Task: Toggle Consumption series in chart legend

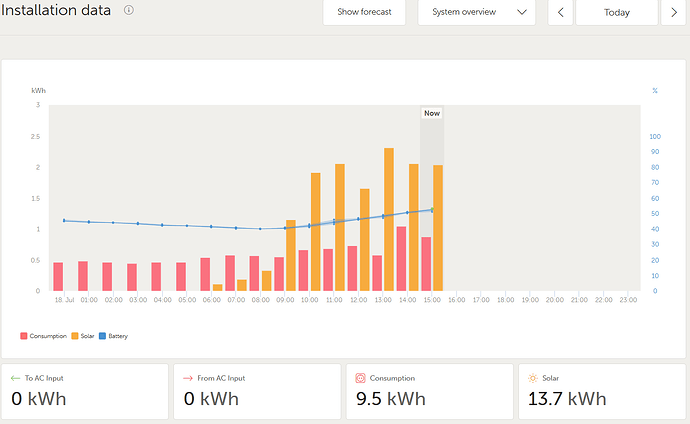Action: pos(40,336)
